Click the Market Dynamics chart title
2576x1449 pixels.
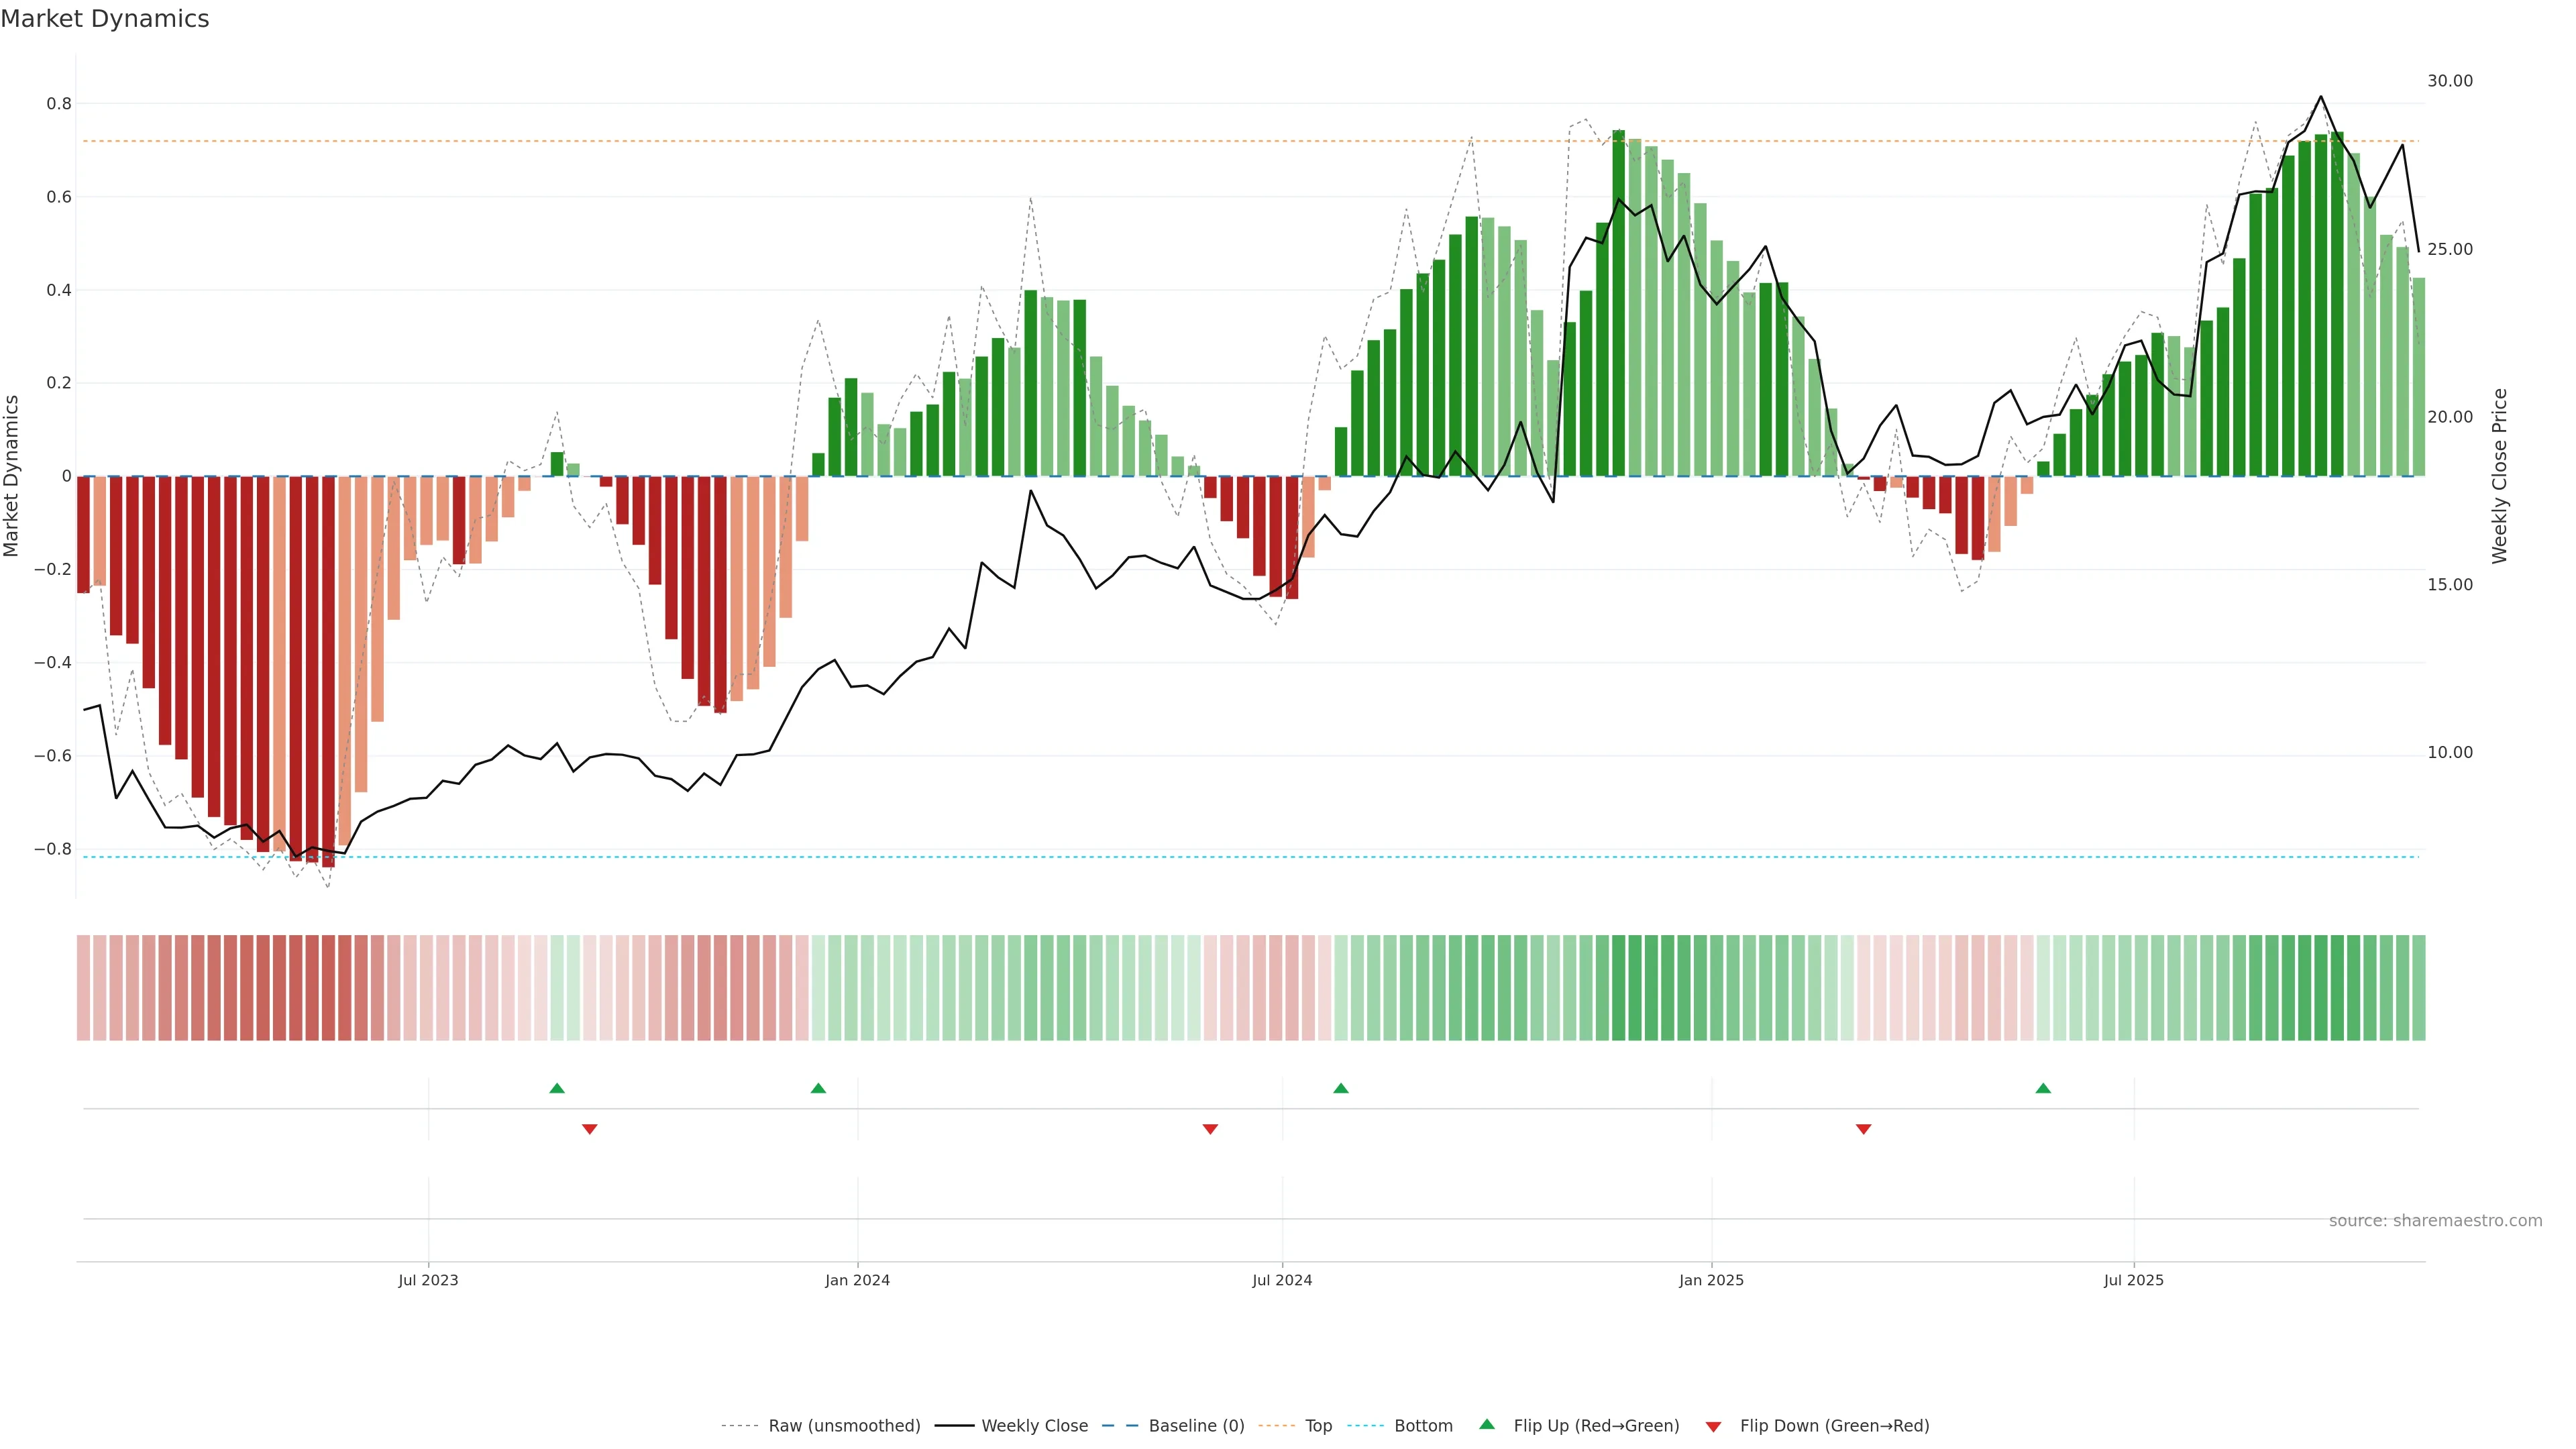click(x=105, y=19)
